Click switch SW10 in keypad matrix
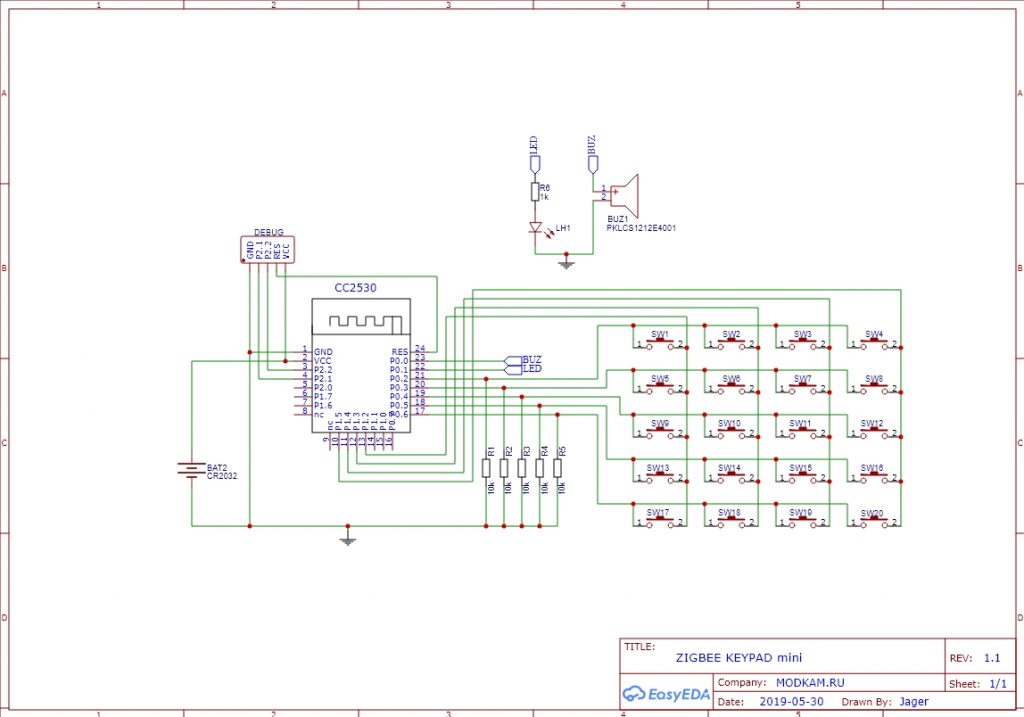The width and height of the screenshot is (1024, 717). point(731,430)
